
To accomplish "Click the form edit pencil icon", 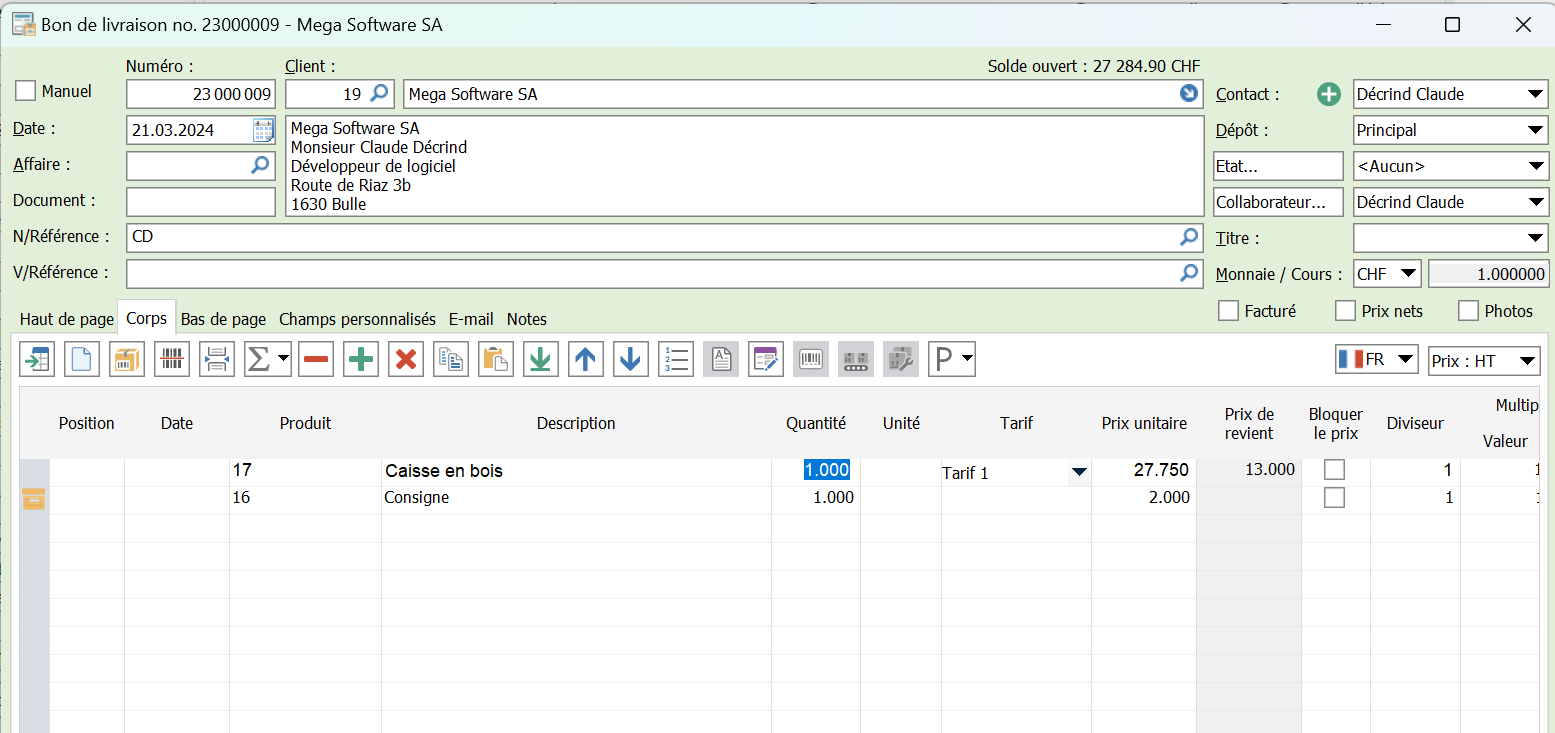I will click(766, 359).
